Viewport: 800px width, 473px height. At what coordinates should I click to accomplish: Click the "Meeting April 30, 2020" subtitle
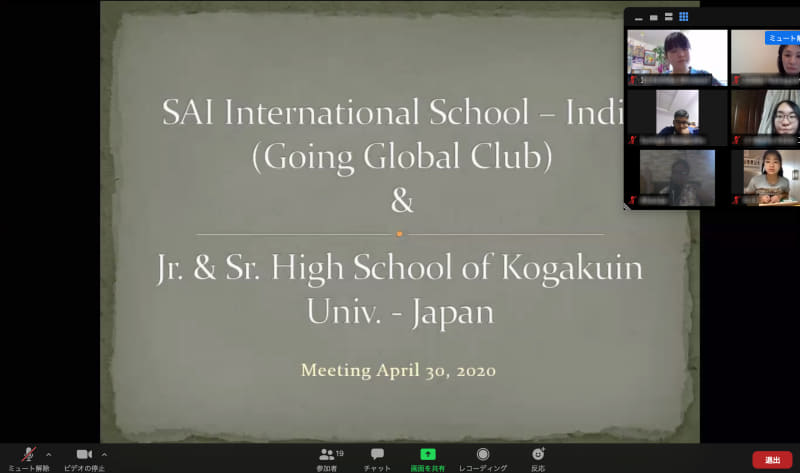pos(398,370)
